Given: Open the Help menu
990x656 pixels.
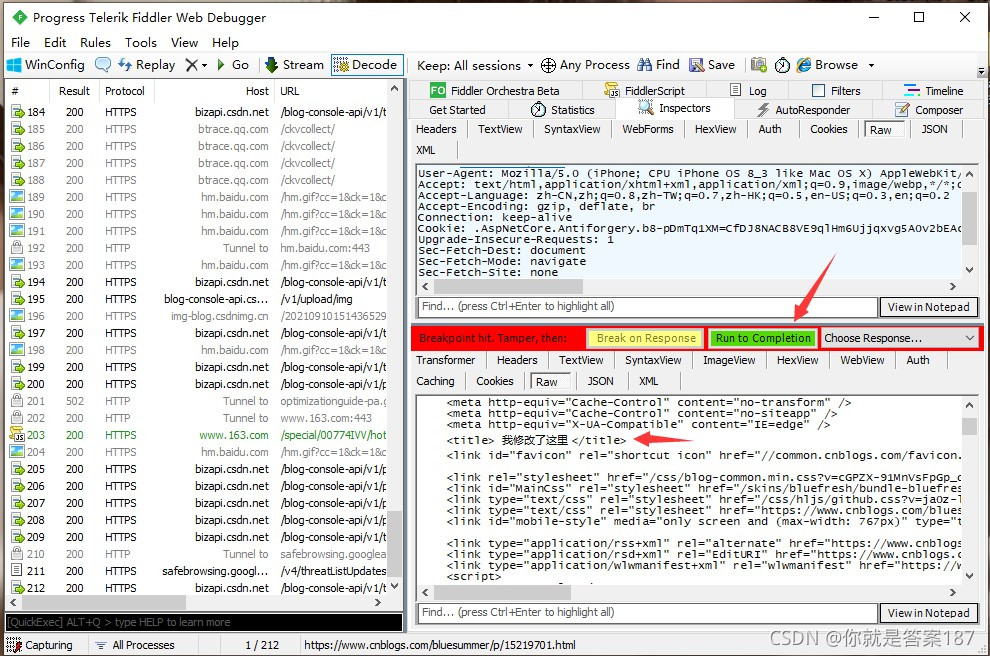Looking at the screenshot, I should click(x=225, y=42).
